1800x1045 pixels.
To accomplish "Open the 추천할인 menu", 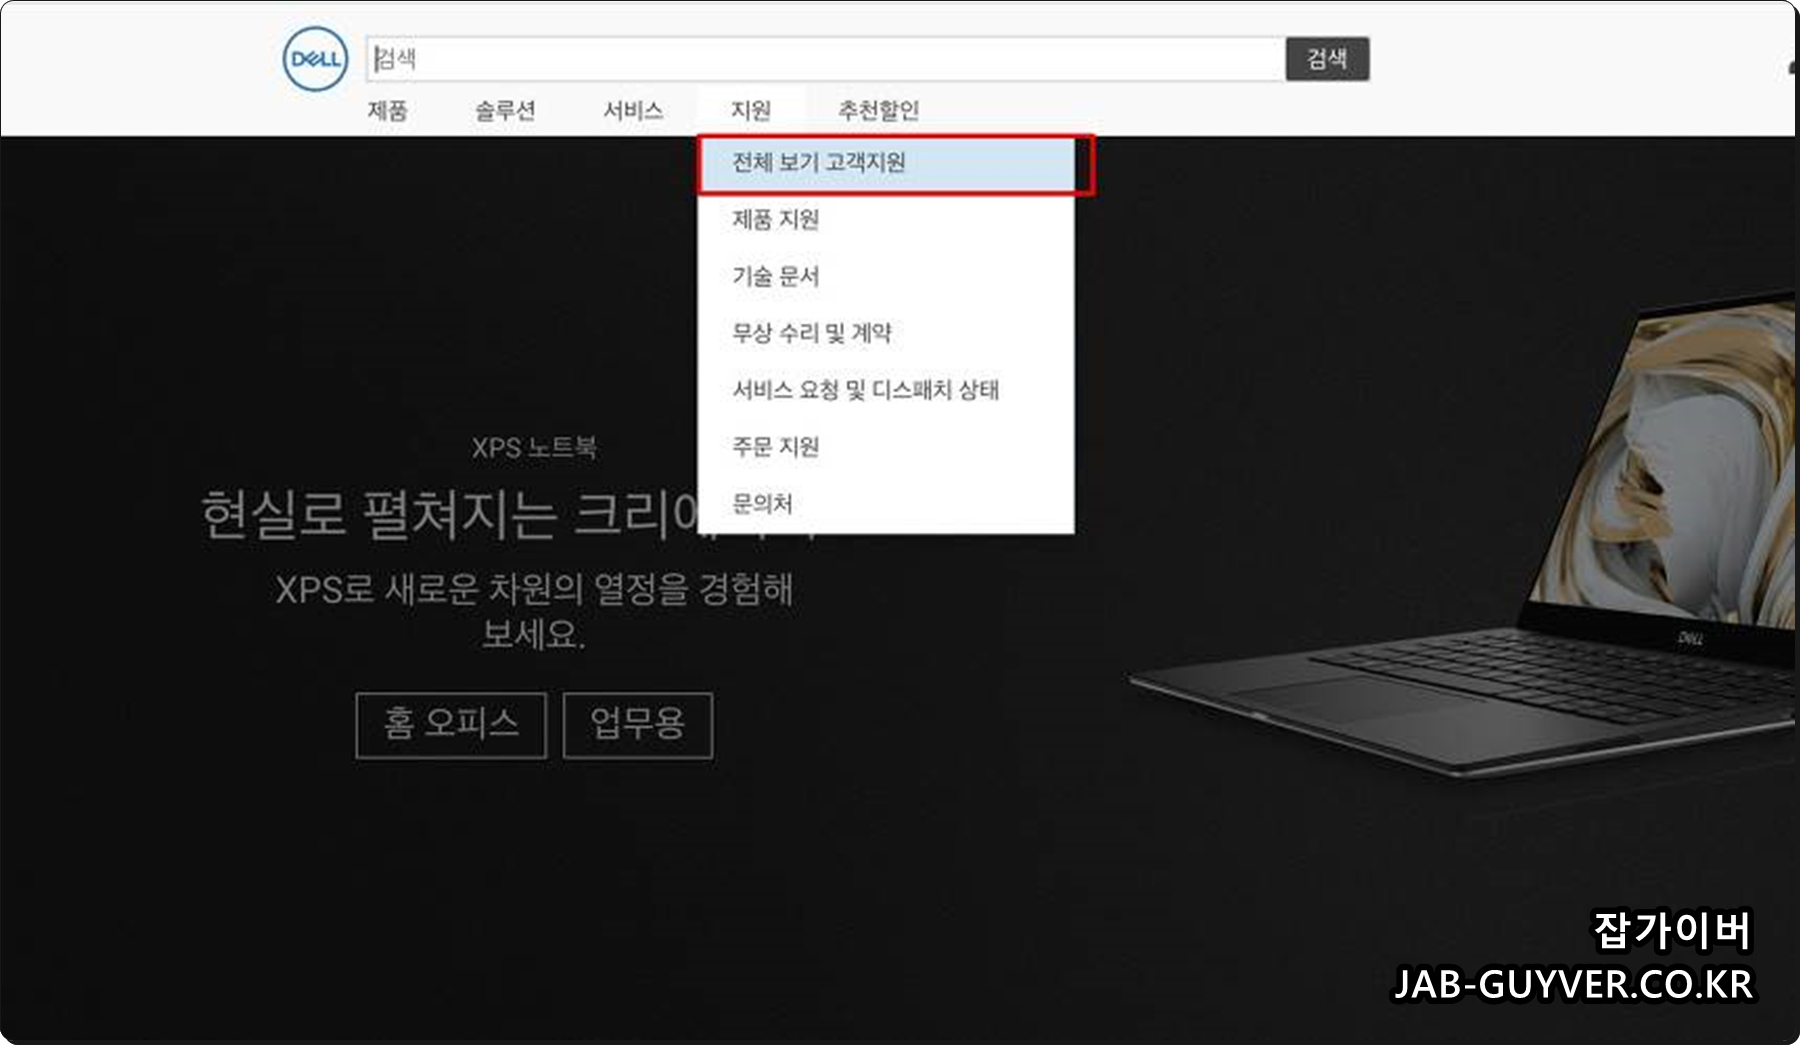I will tap(879, 110).
